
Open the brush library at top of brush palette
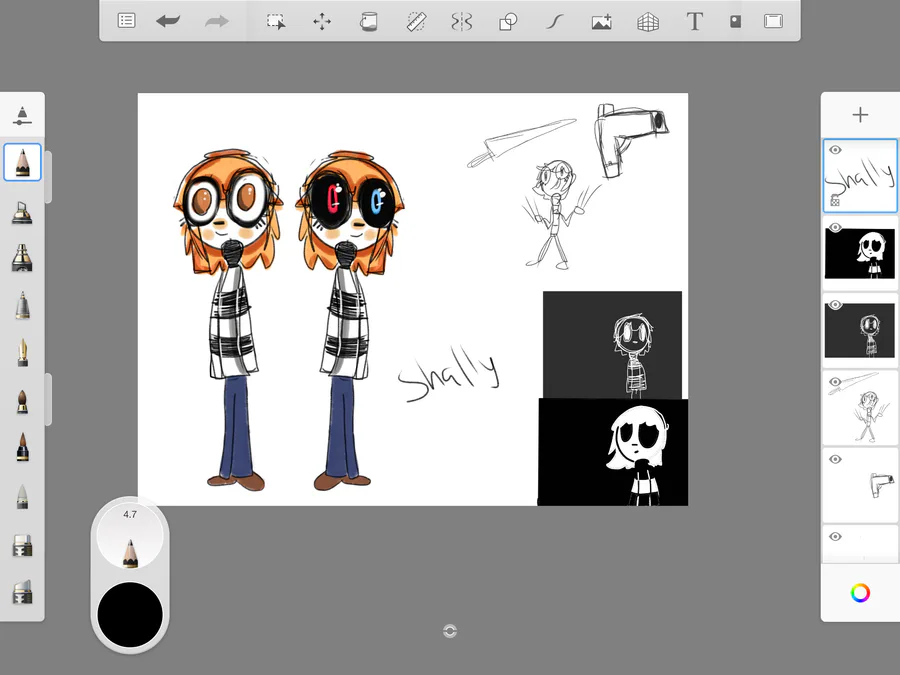tap(22, 115)
